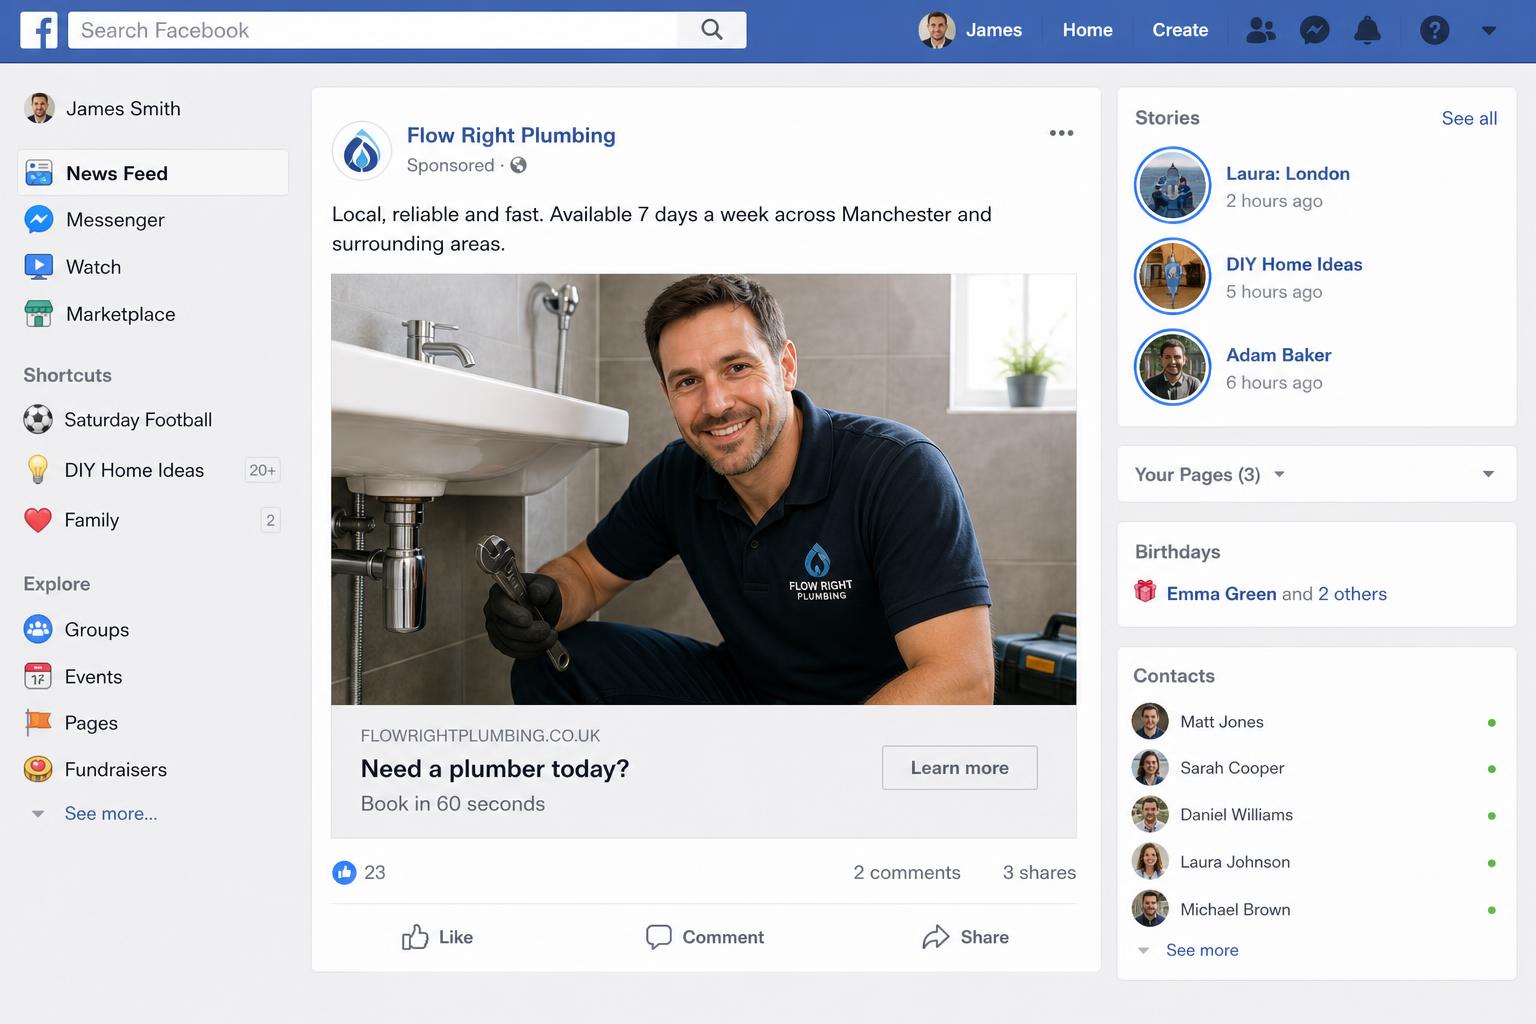Open Friend Requests icon in top bar
This screenshot has width=1536, height=1024.
pos(1261,30)
